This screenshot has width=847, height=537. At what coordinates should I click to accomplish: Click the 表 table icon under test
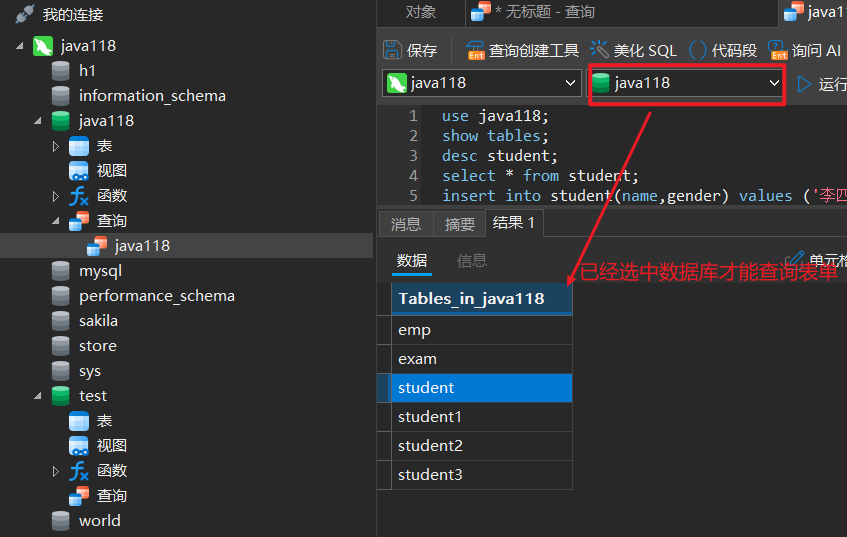point(79,421)
